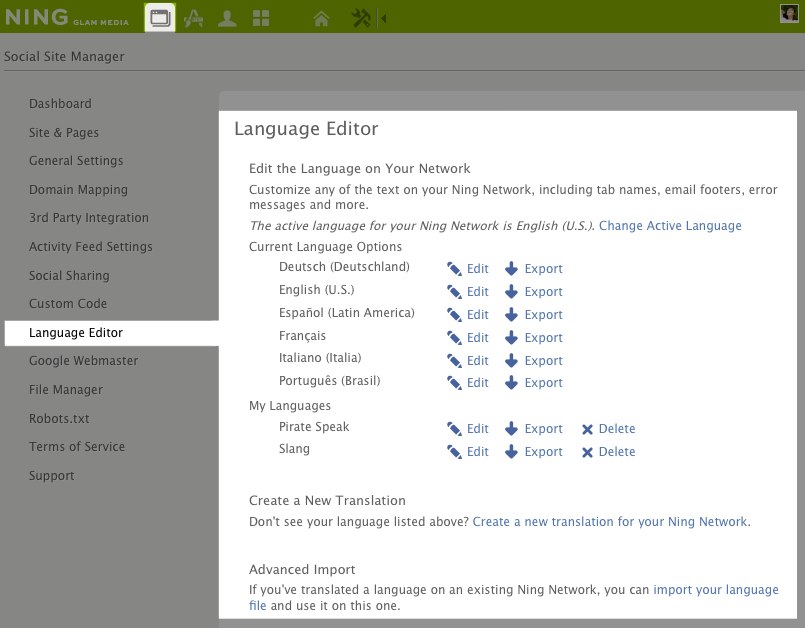Click the Social Site Manager window icon
Viewport: 805px width, 628px height.
coord(160,17)
